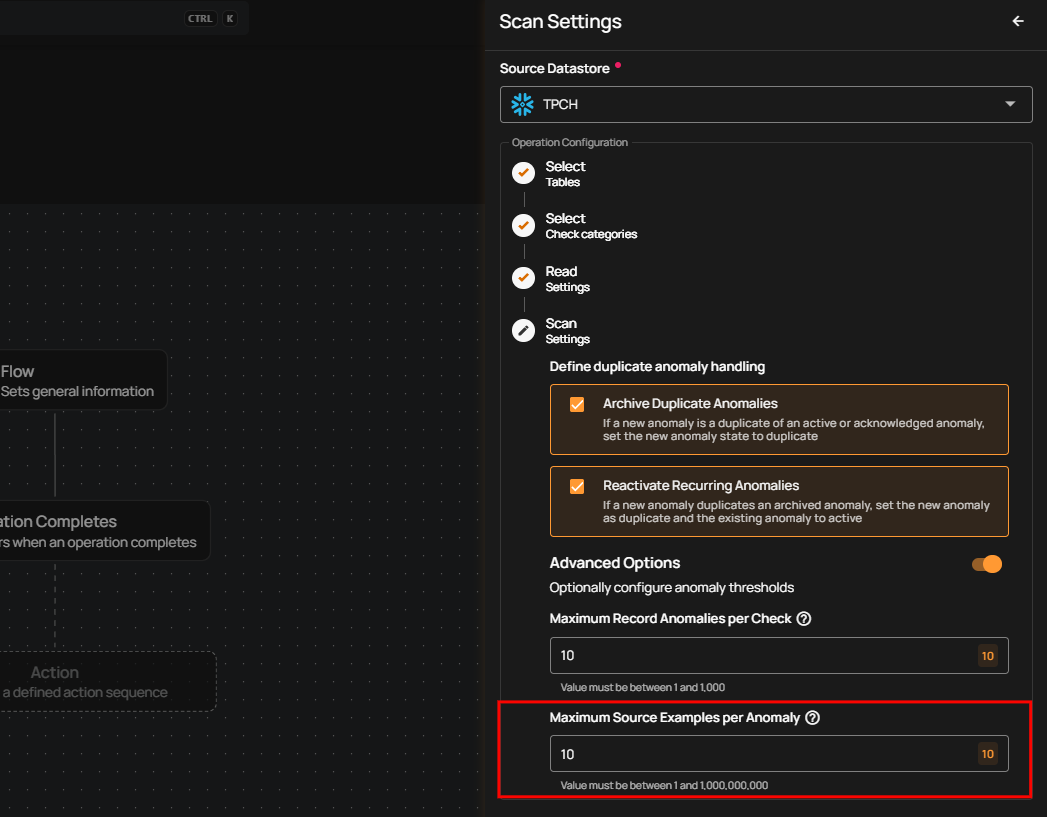This screenshot has height=817, width=1047.
Task: Select the Action node on canvas
Action: pyautogui.click(x=100, y=682)
